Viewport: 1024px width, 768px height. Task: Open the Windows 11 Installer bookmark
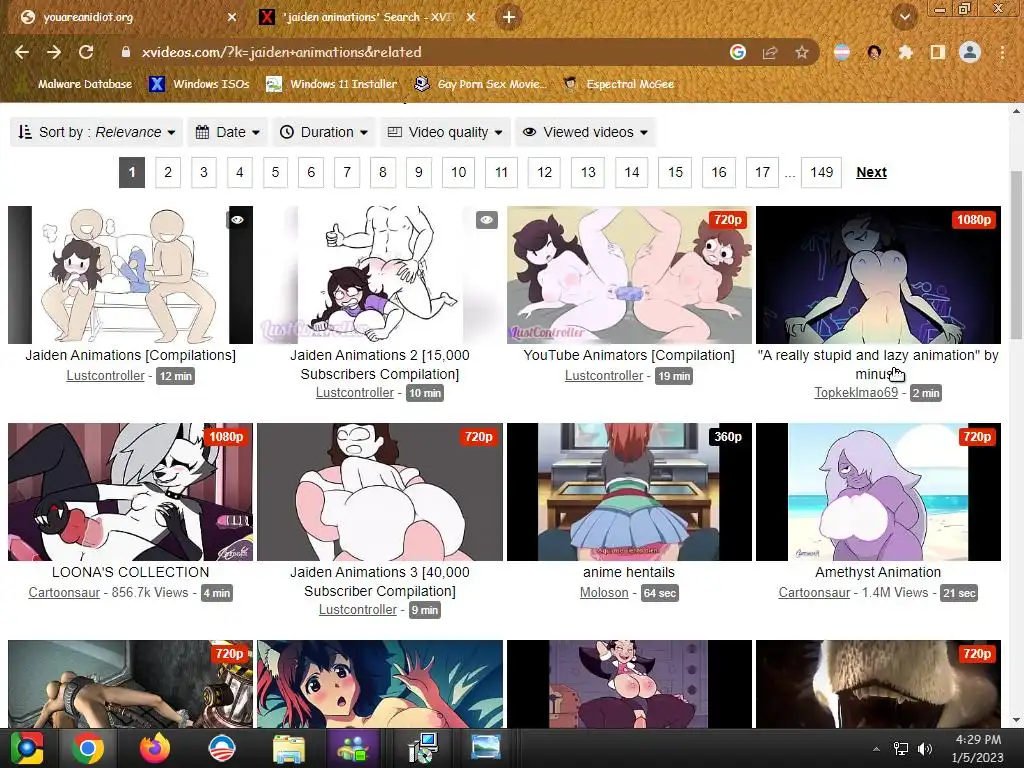pos(332,84)
